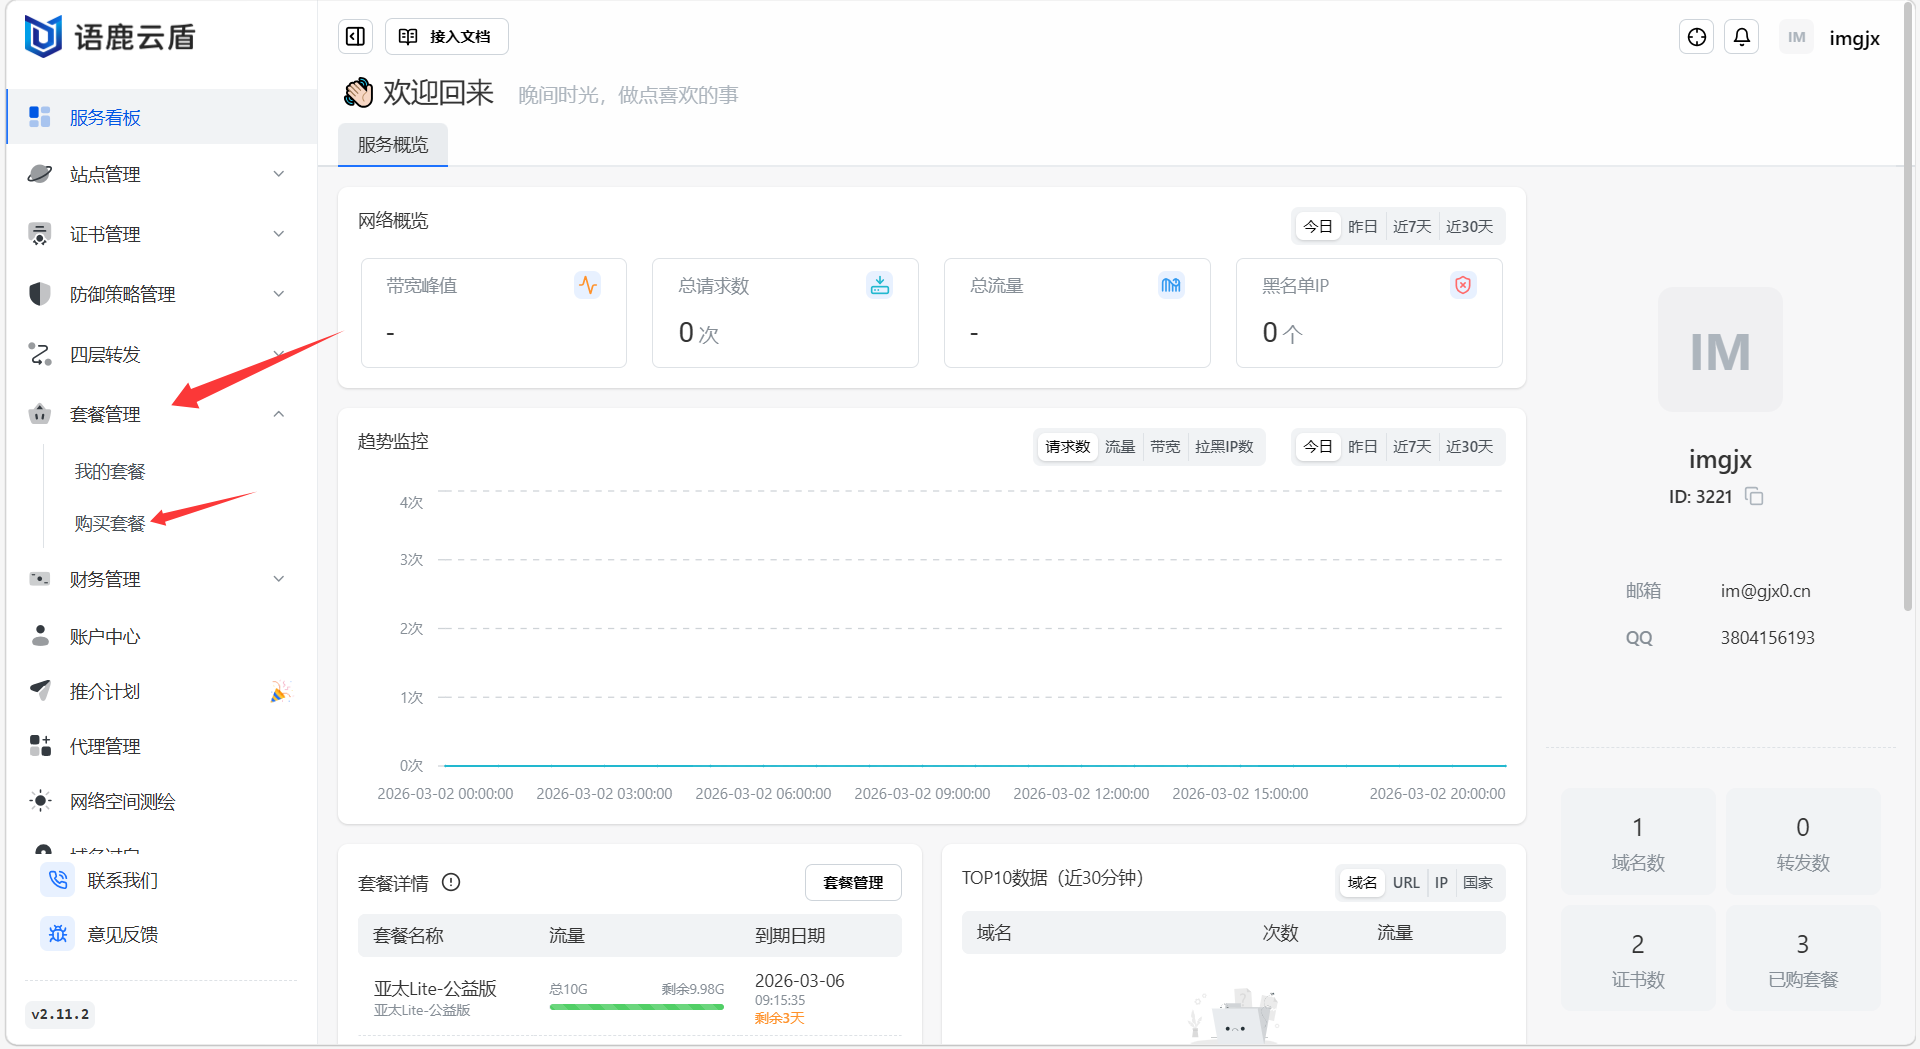Click the large IM profile avatar
This screenshot has height=1049, width=1920.
1719,350
